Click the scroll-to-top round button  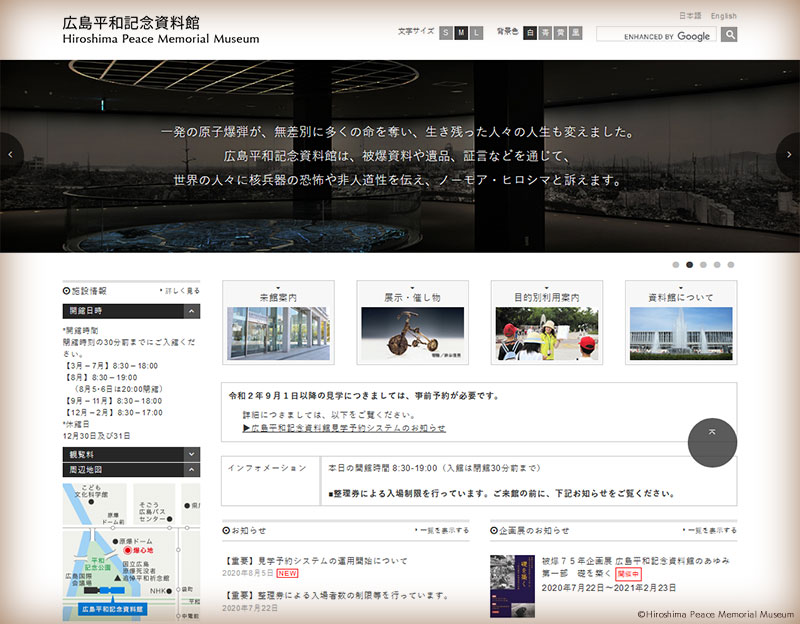712,442
